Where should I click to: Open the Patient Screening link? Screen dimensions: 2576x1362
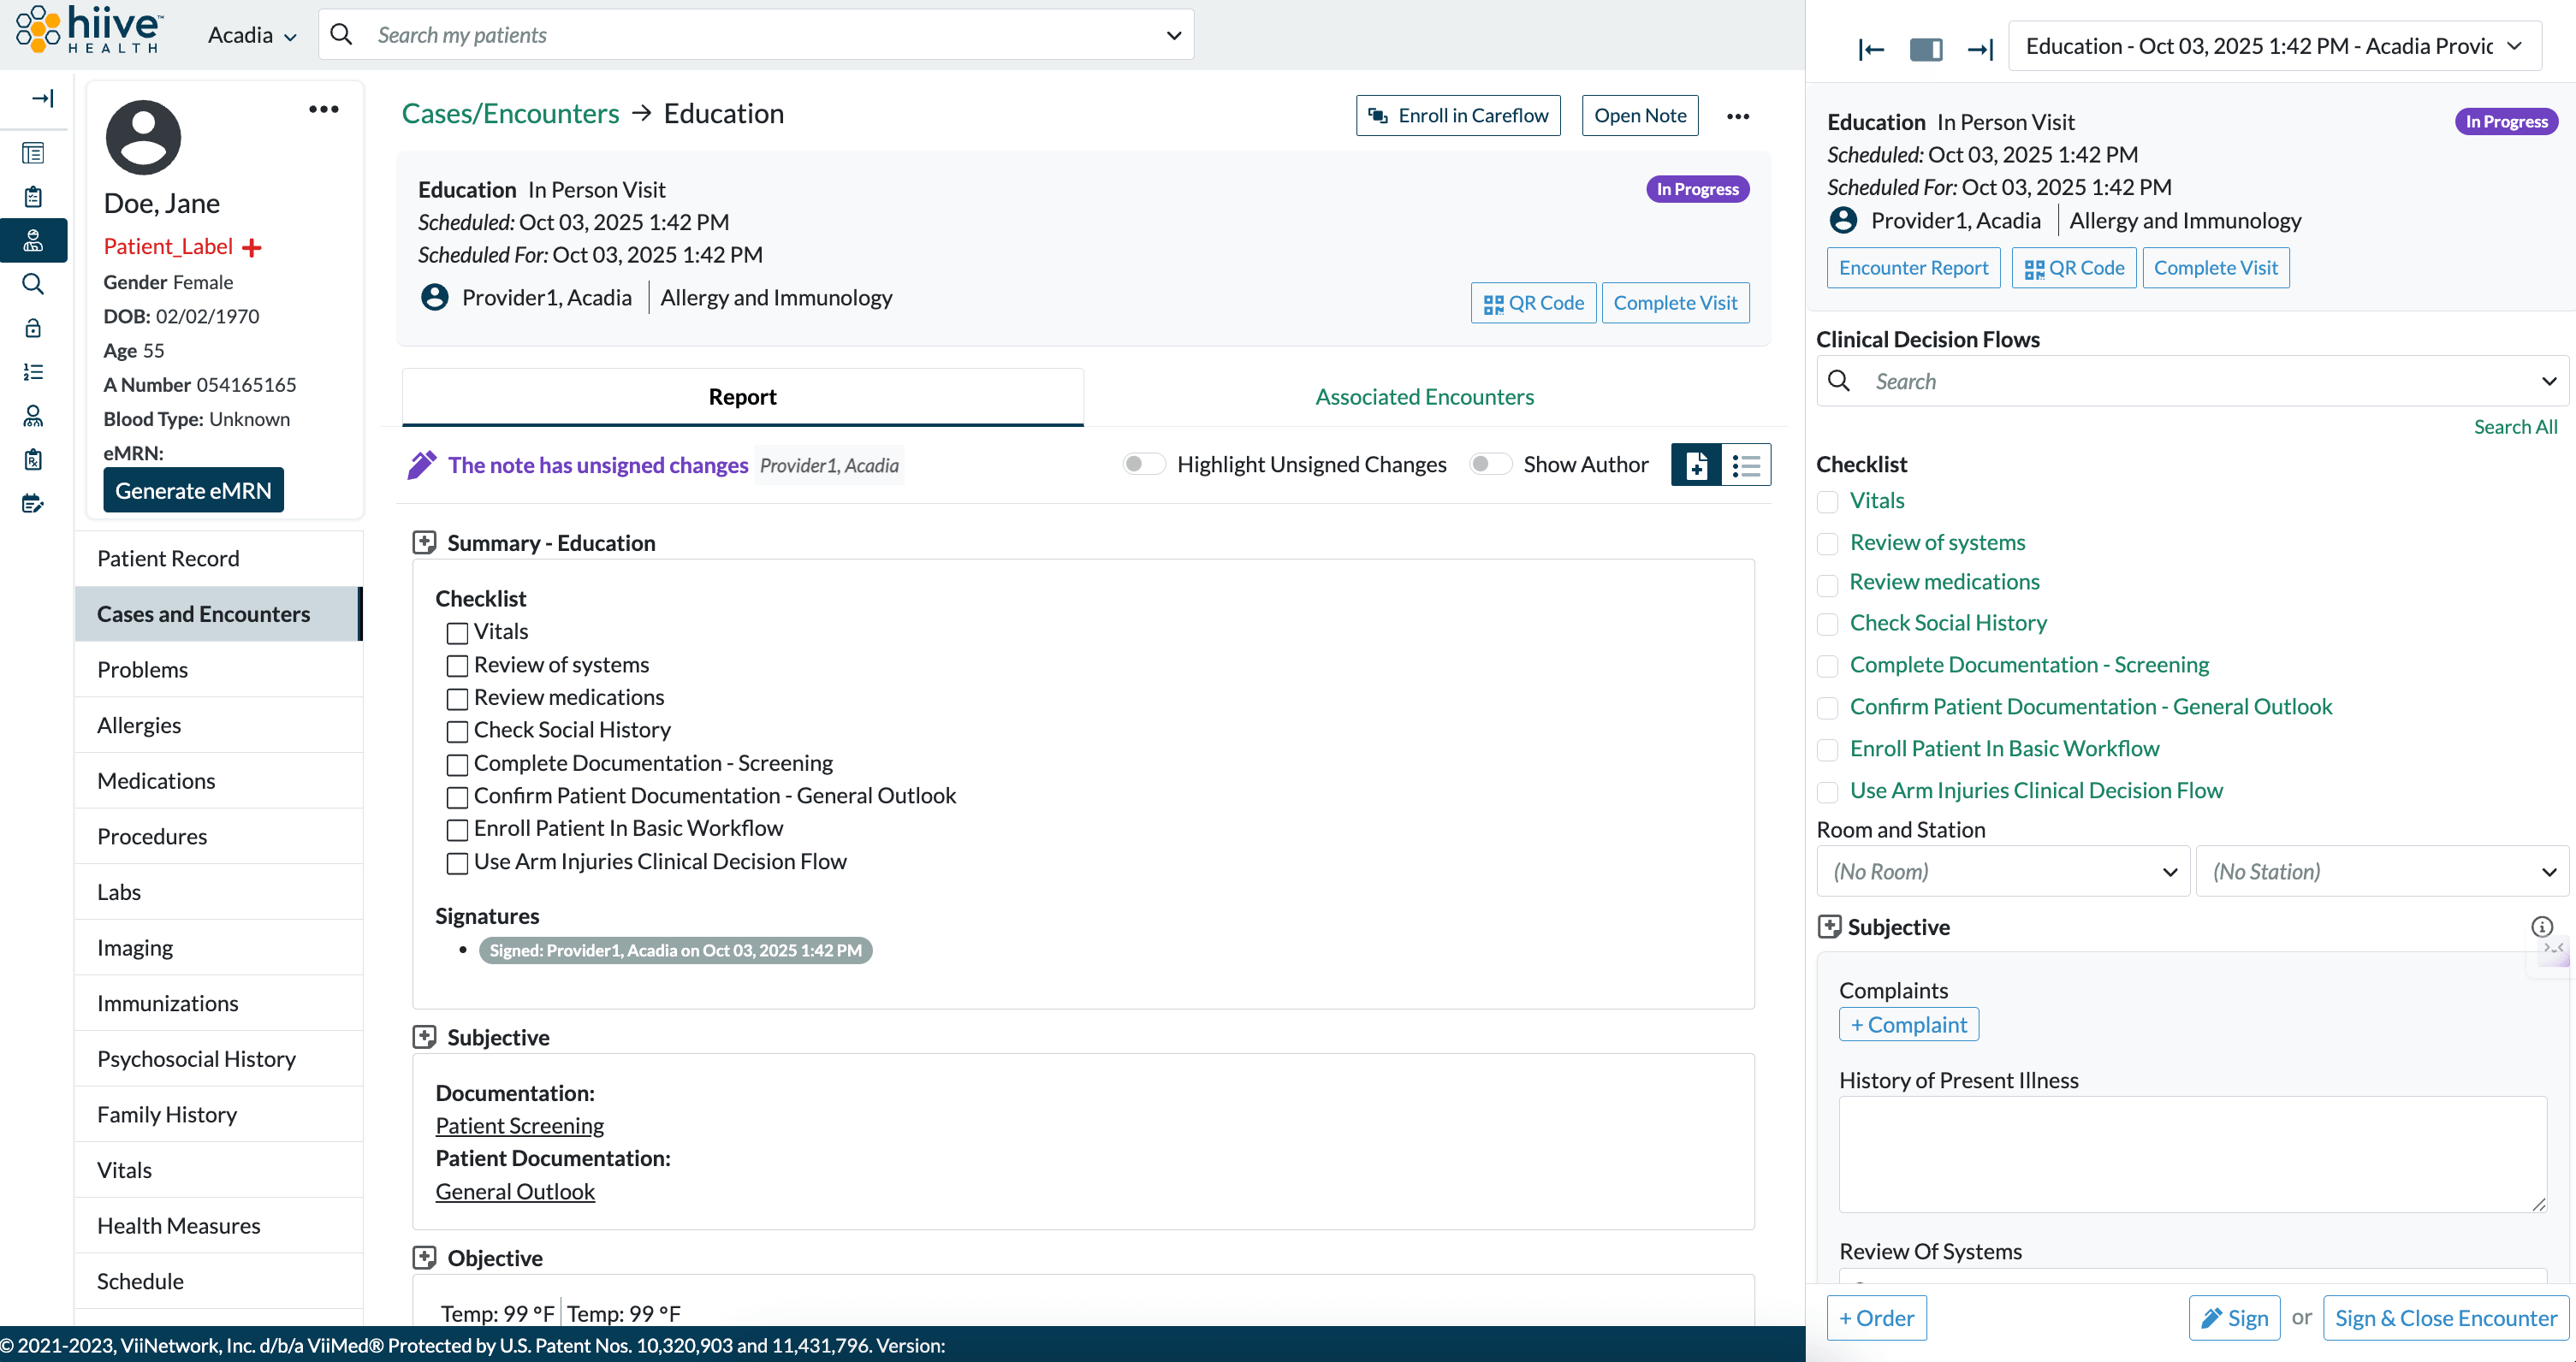[519, 1125]
